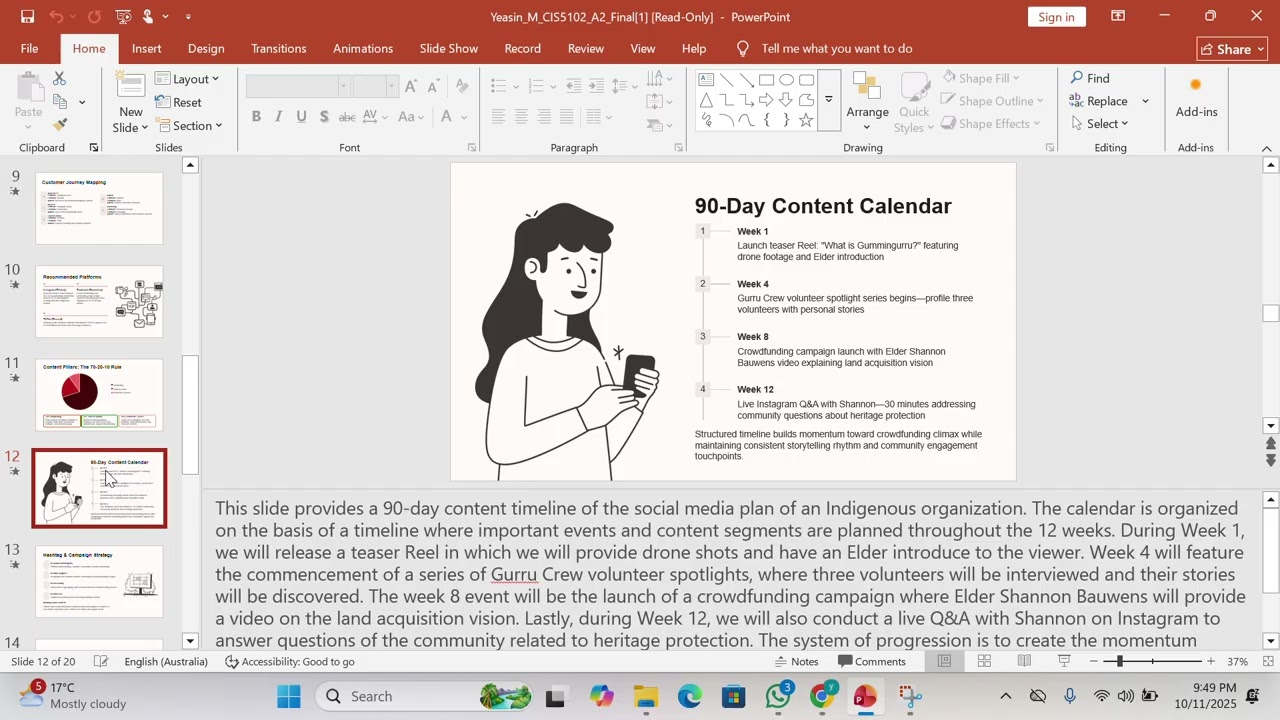Click the Share button

pyautogui.click(x=1232, y=49)
